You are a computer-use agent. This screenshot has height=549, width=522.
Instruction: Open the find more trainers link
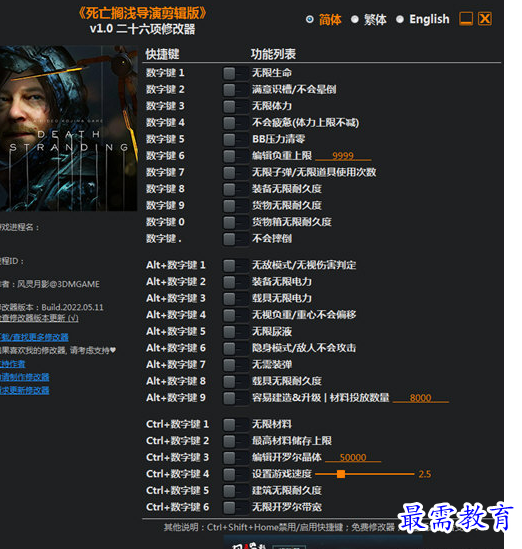click(x=34, y=337)
